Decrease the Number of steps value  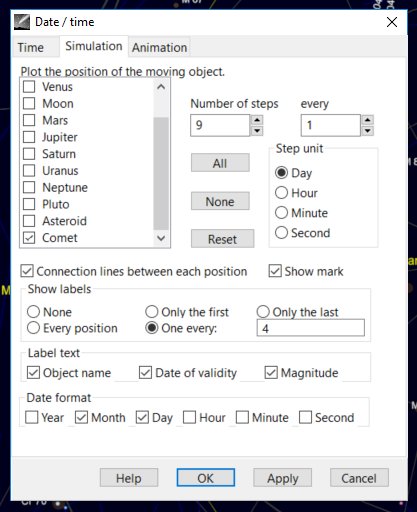click(257, 130)
